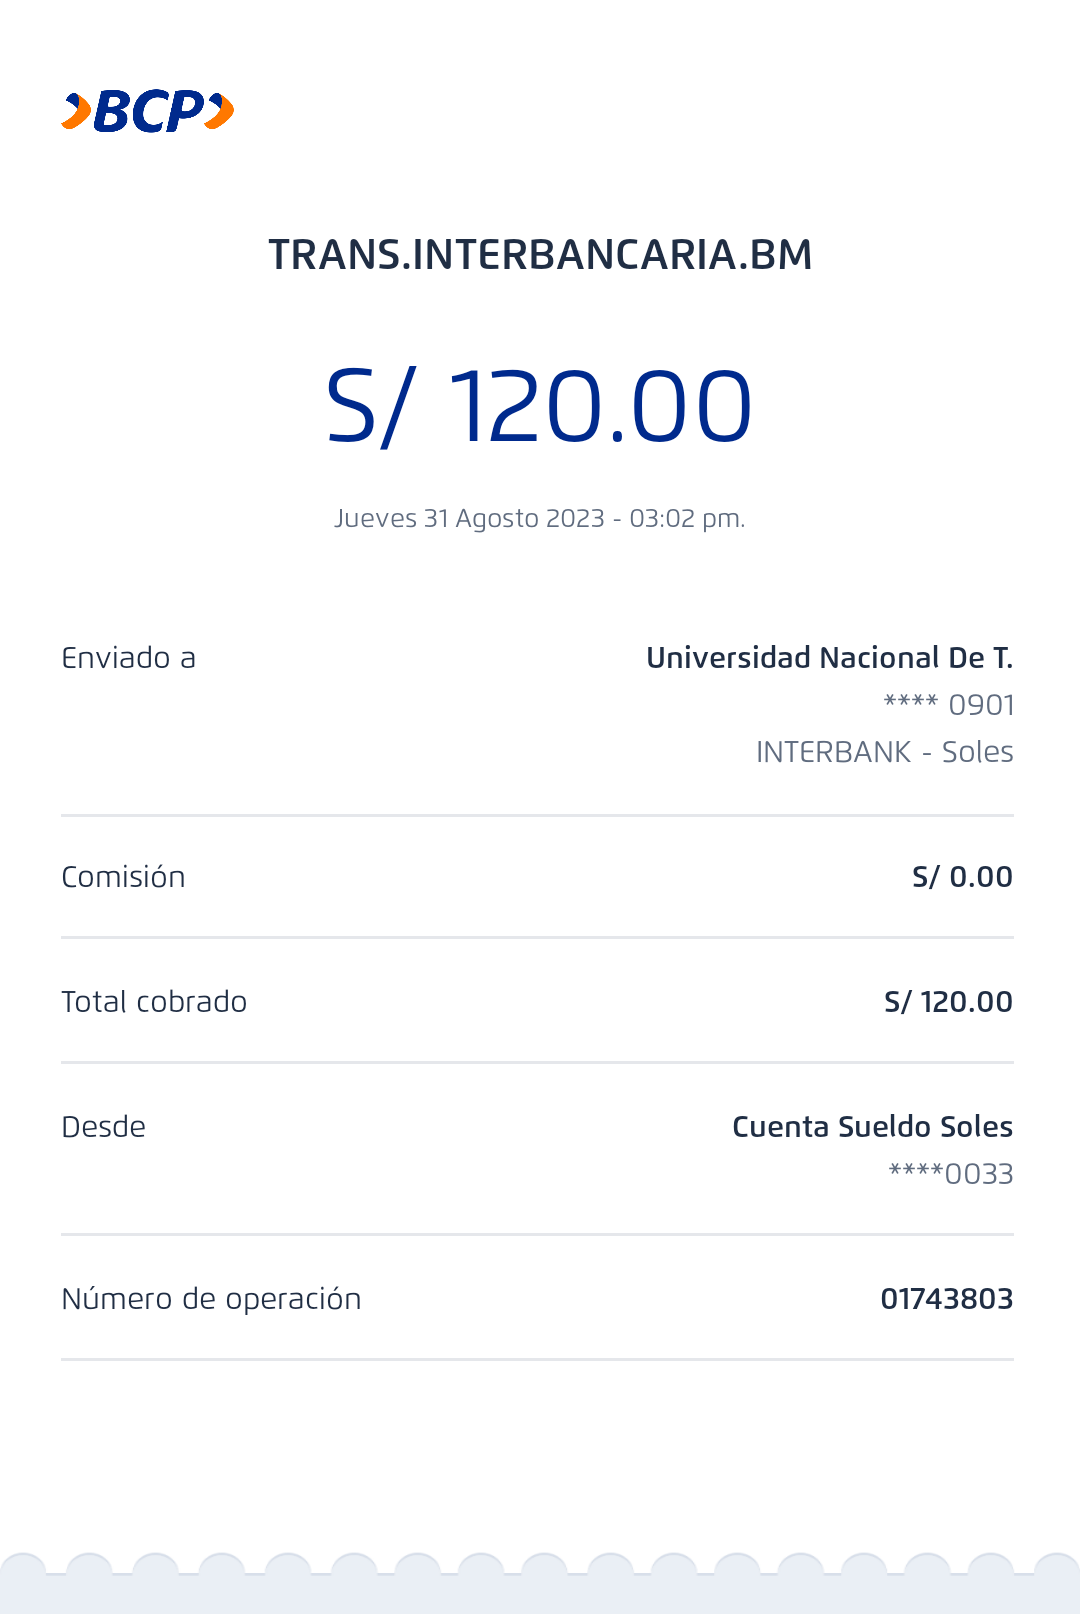Click the INTERBANK - Soles bank text

pos(884,752)
